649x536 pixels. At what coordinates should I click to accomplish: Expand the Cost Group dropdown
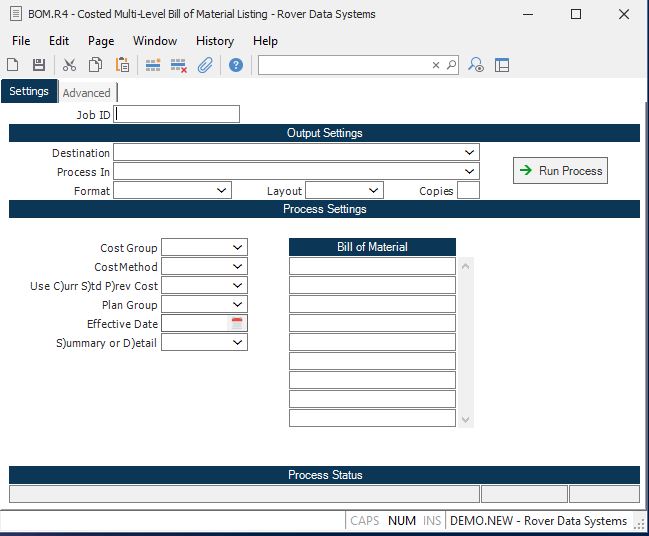[x=238, y=247]
